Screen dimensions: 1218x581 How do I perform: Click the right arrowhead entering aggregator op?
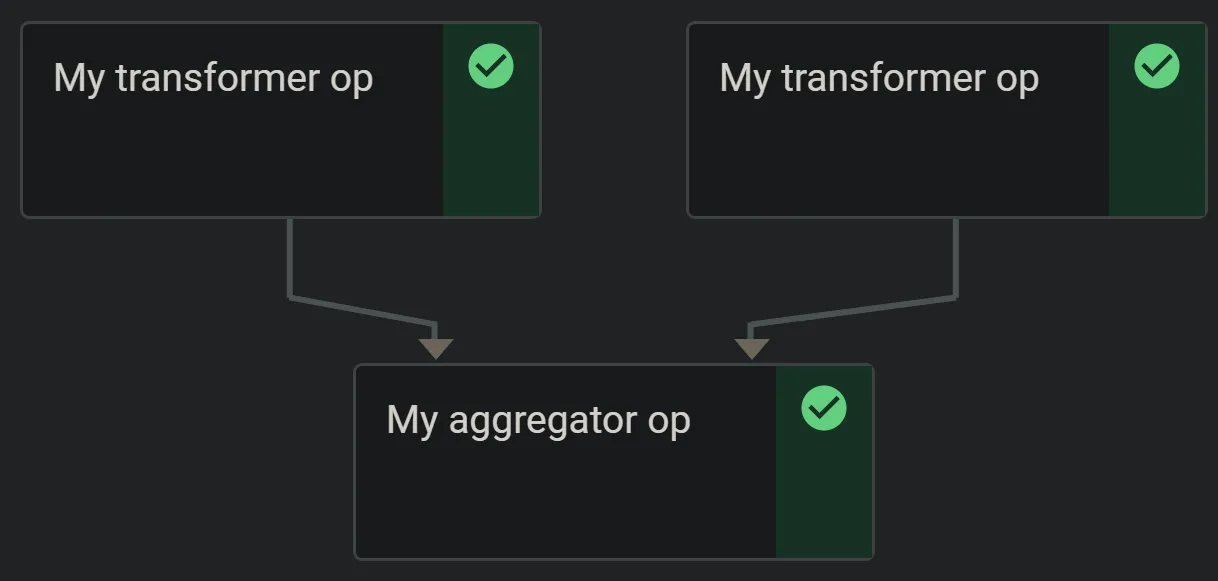(752, 347)
